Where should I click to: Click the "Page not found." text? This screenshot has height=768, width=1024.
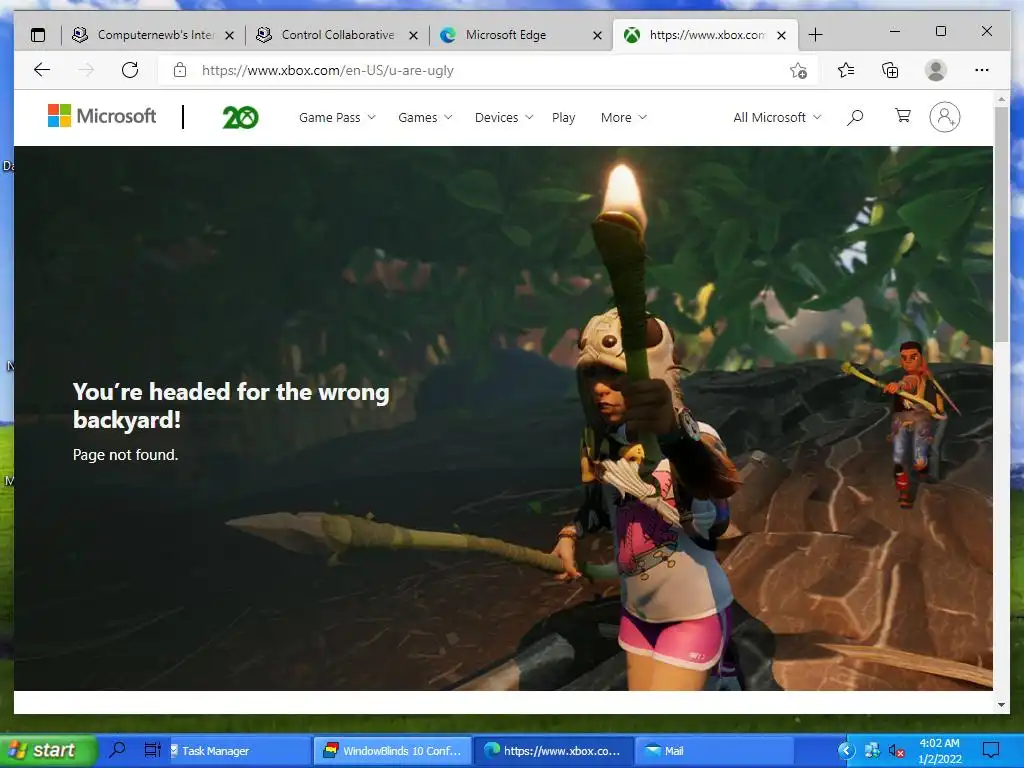[125, 455]
